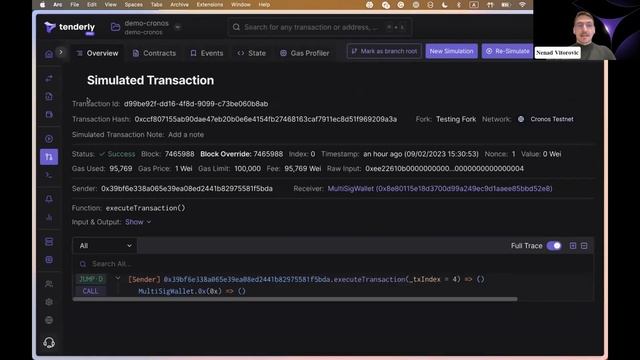Open Settings gear icon in sidebar

(49, 302)
